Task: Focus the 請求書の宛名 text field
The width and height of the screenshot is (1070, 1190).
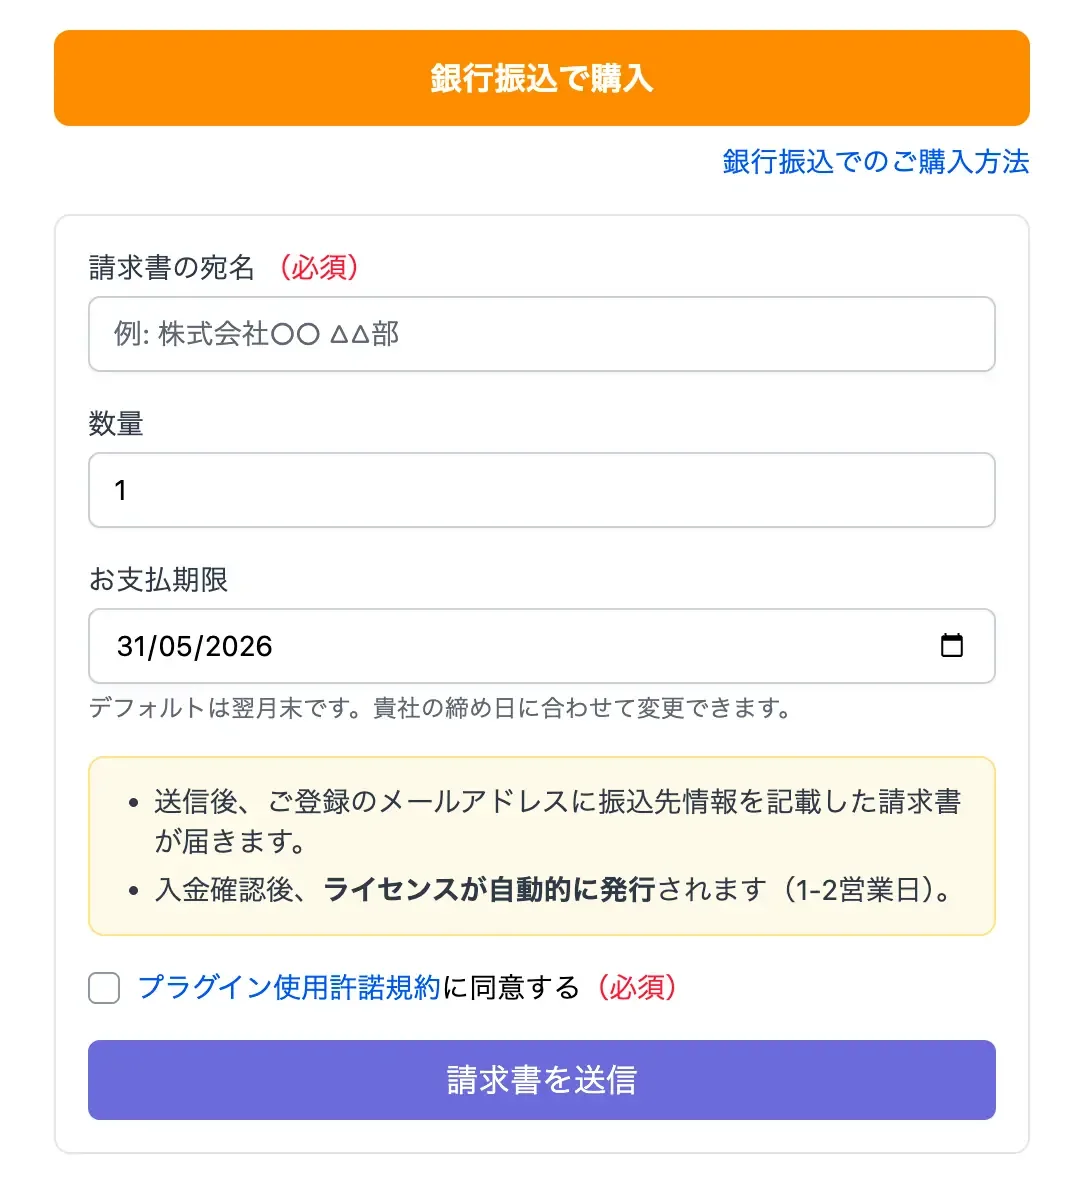Action: coord(541,334)
